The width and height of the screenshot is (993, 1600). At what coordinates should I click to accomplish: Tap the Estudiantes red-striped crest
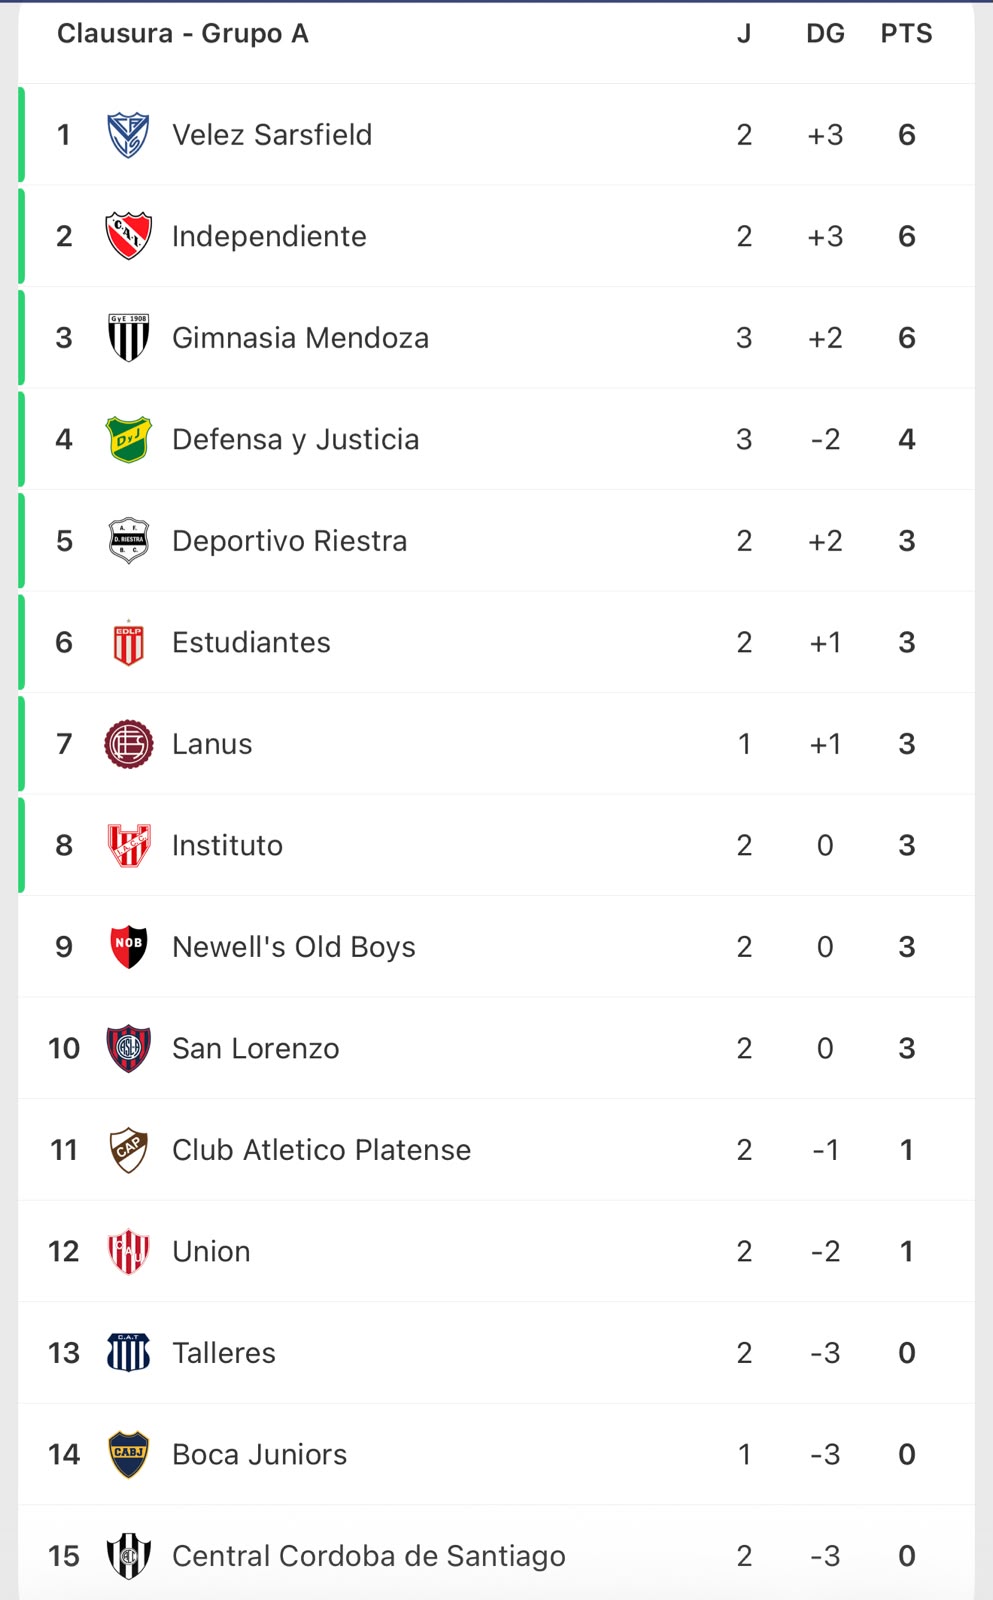(128, 643)
